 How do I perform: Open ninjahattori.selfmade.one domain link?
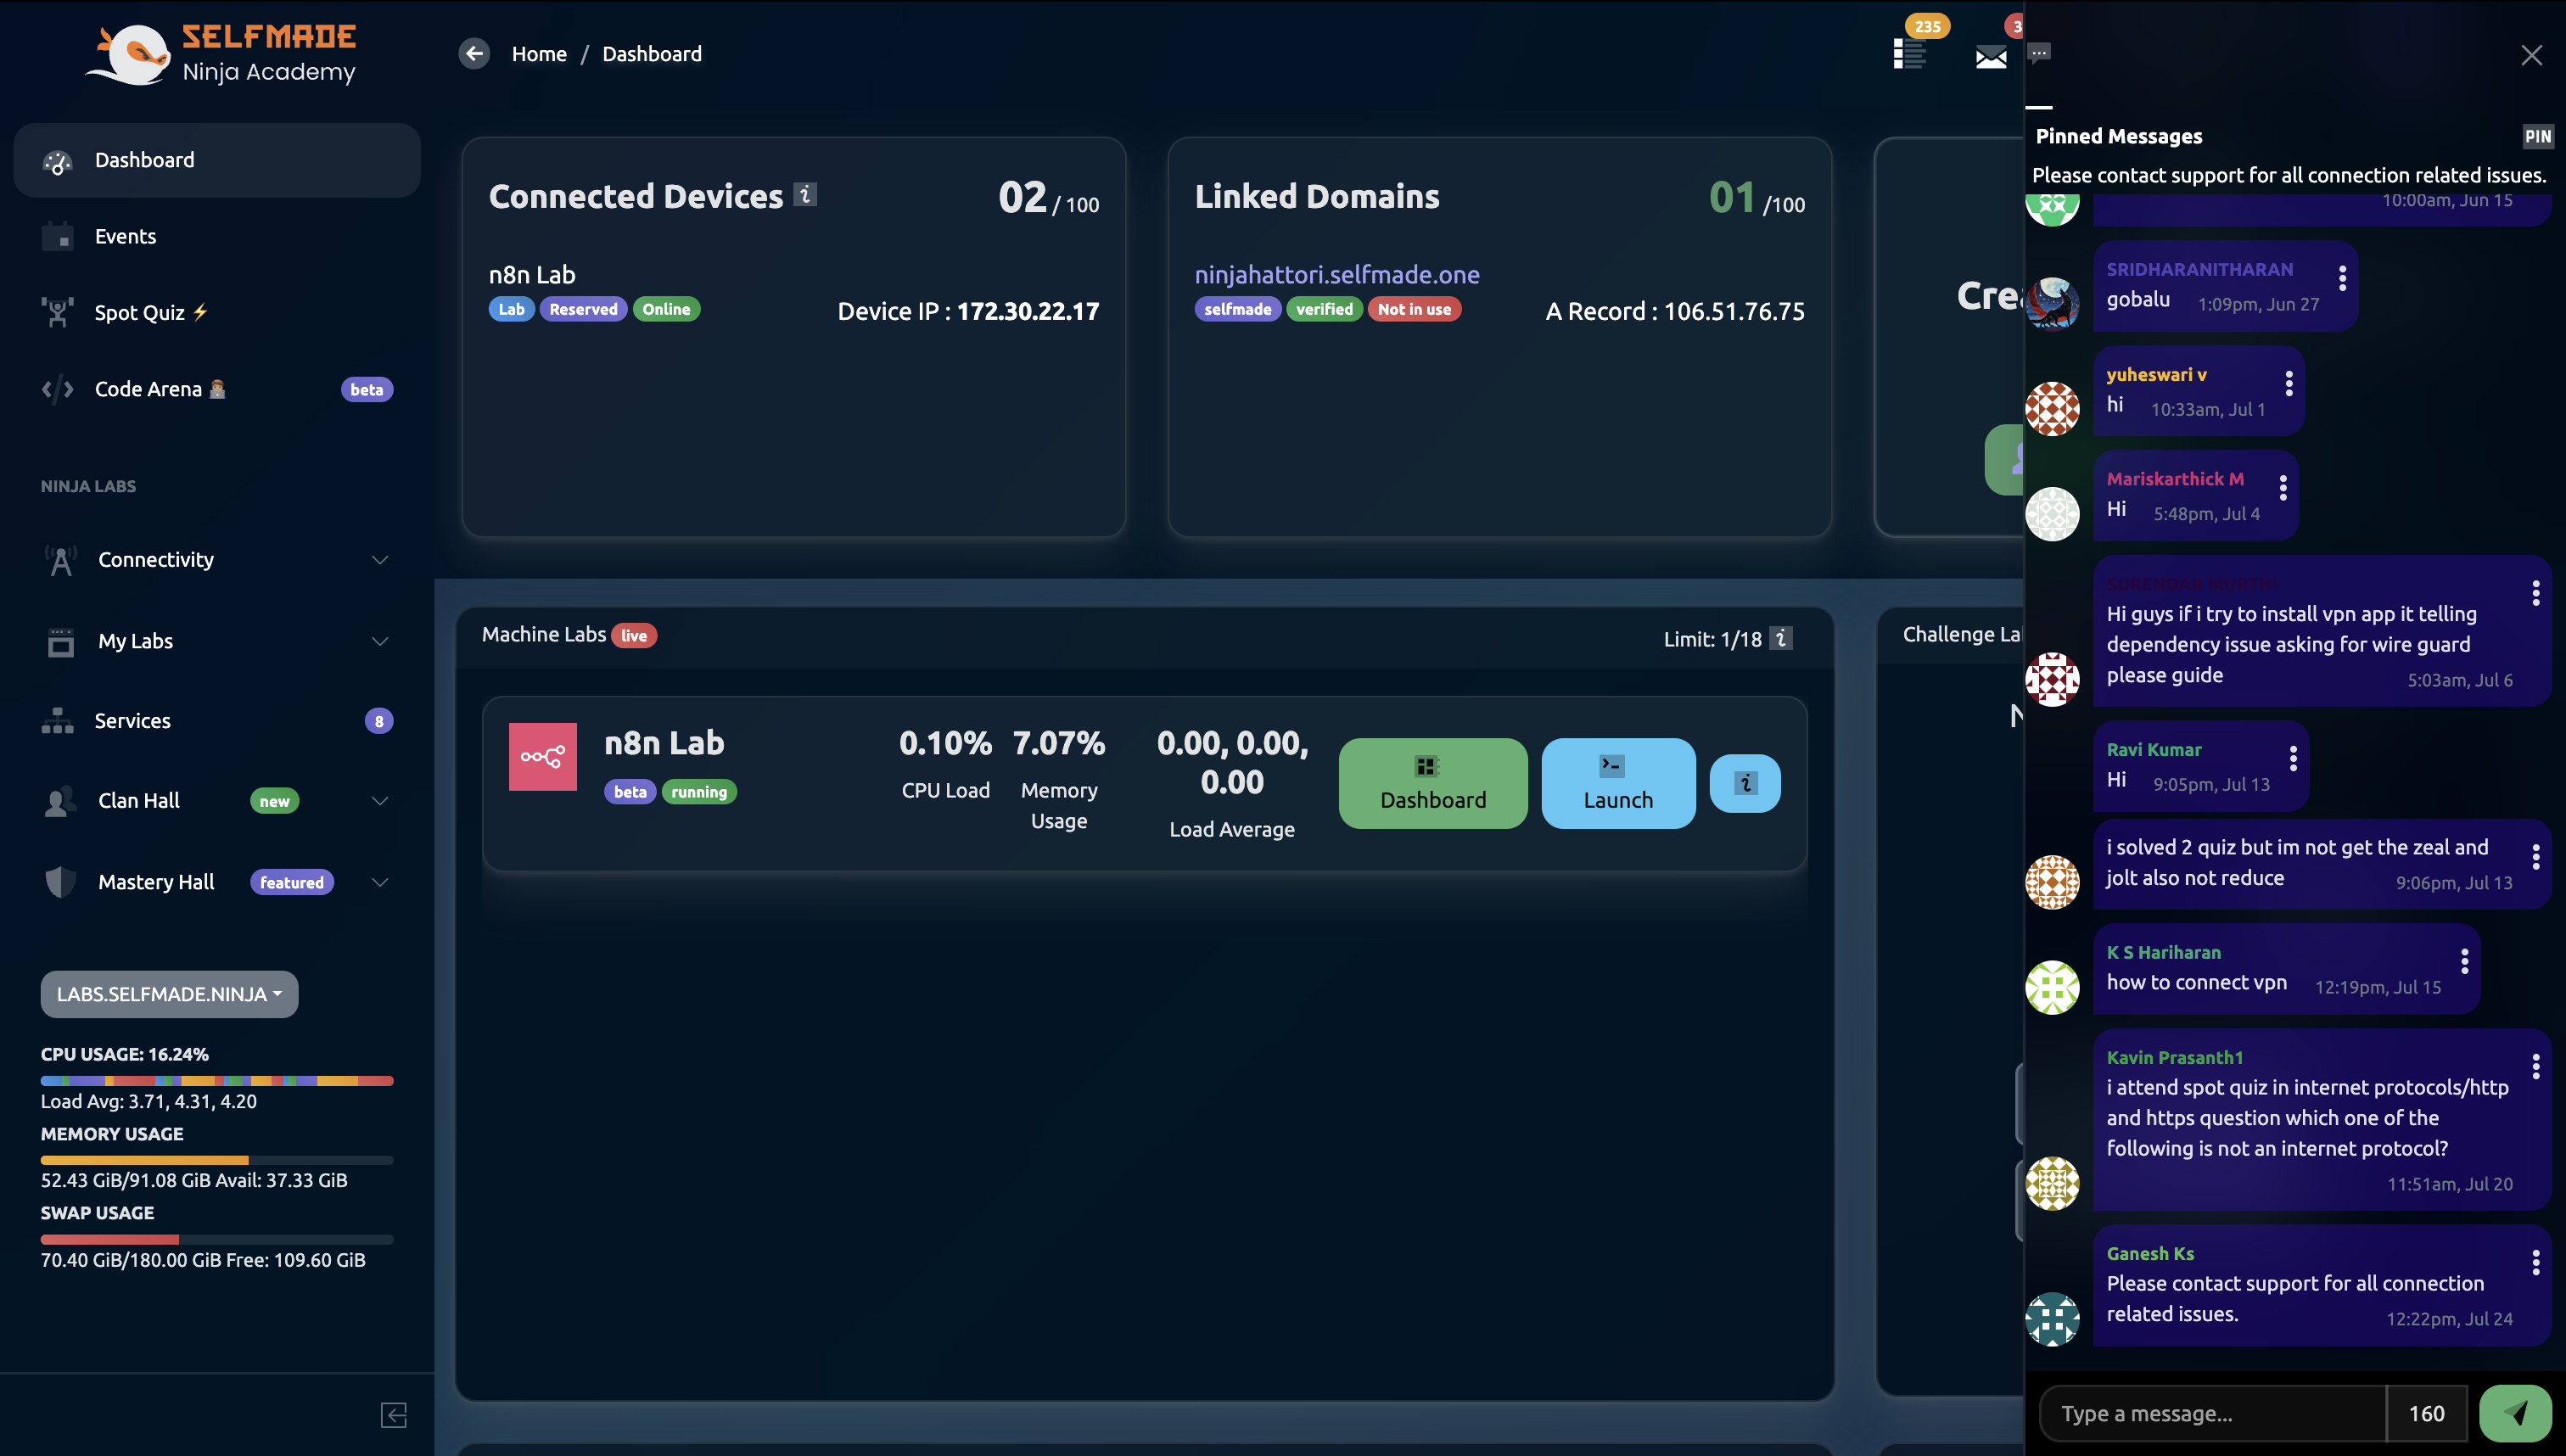tap(1337, 274)
